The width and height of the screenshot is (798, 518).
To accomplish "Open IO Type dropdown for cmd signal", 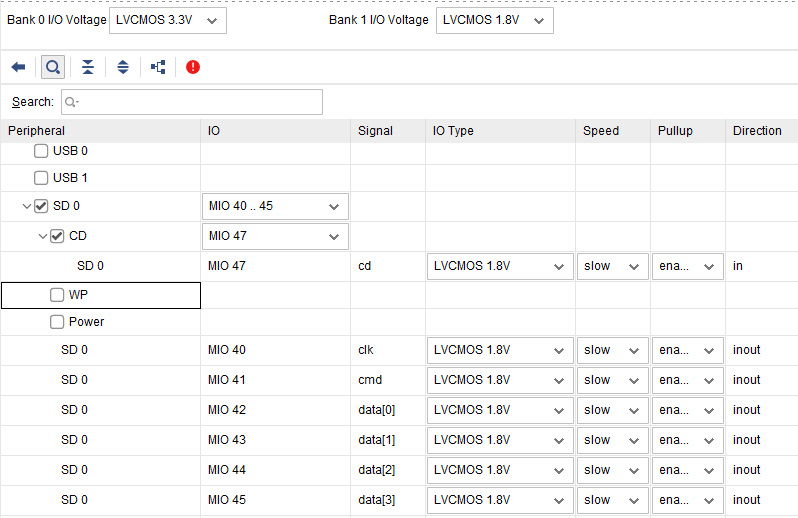I will 500,381.
